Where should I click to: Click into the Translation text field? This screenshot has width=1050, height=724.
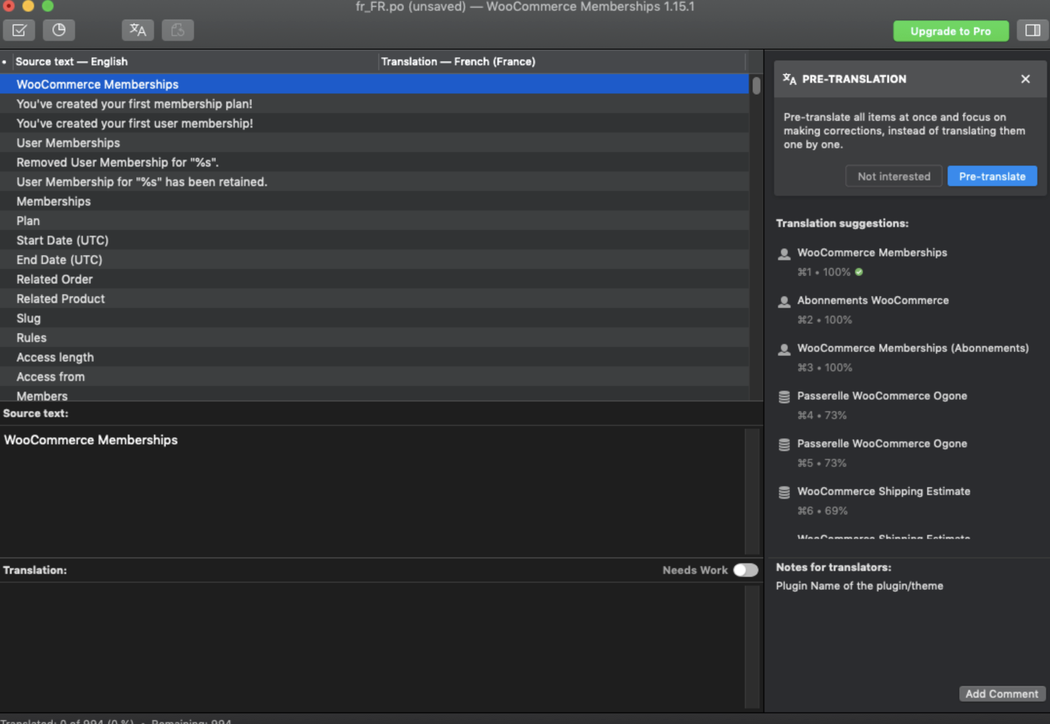coord(372,646)
